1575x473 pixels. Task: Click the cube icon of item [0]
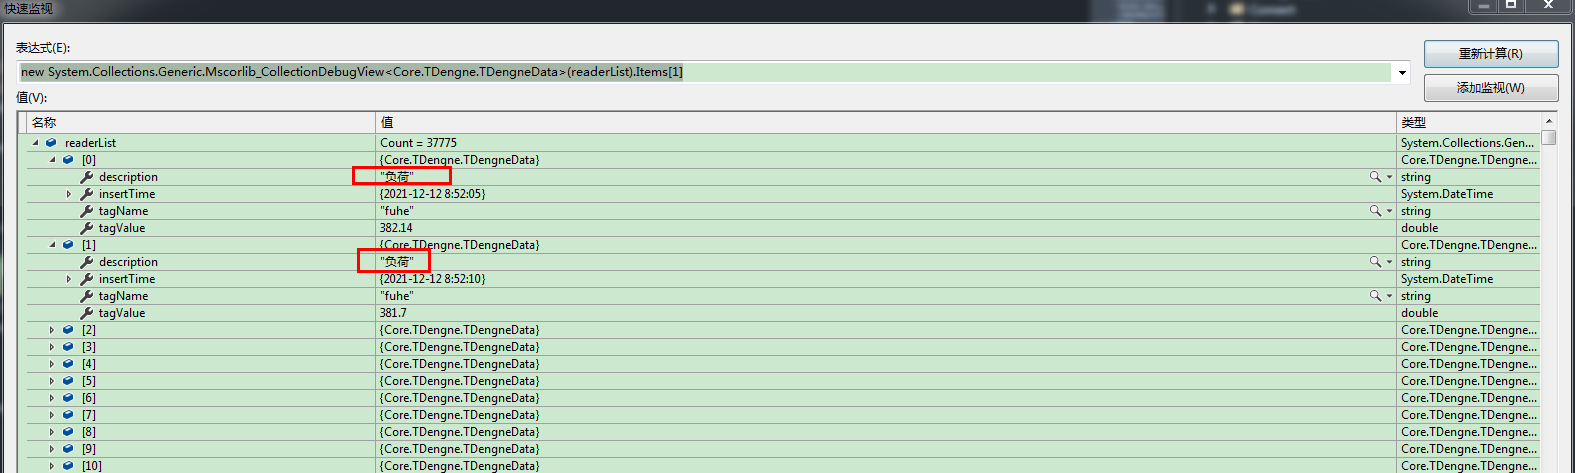68,160
